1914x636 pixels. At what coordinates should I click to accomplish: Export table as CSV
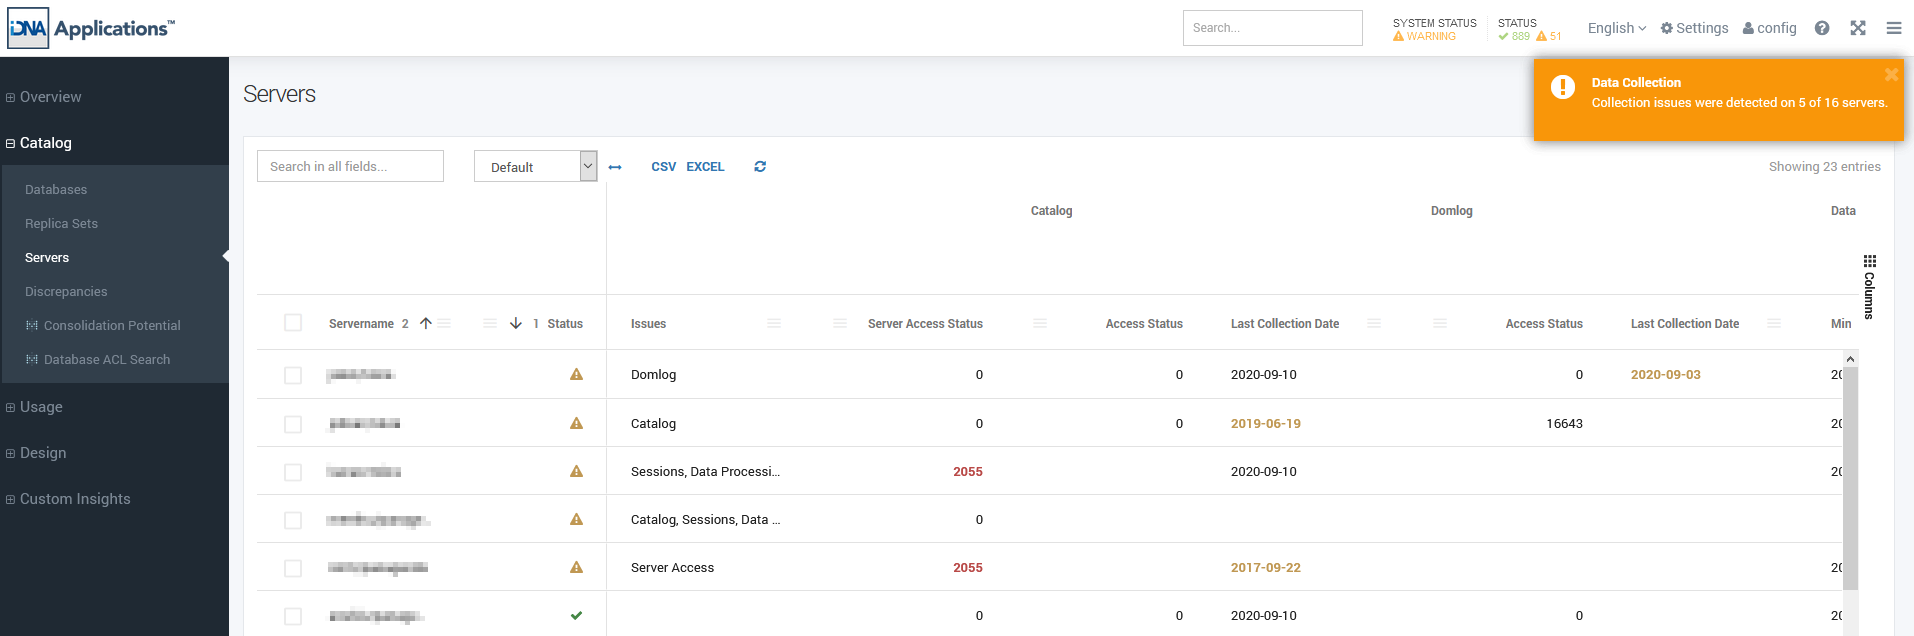[x=663, y=167]
